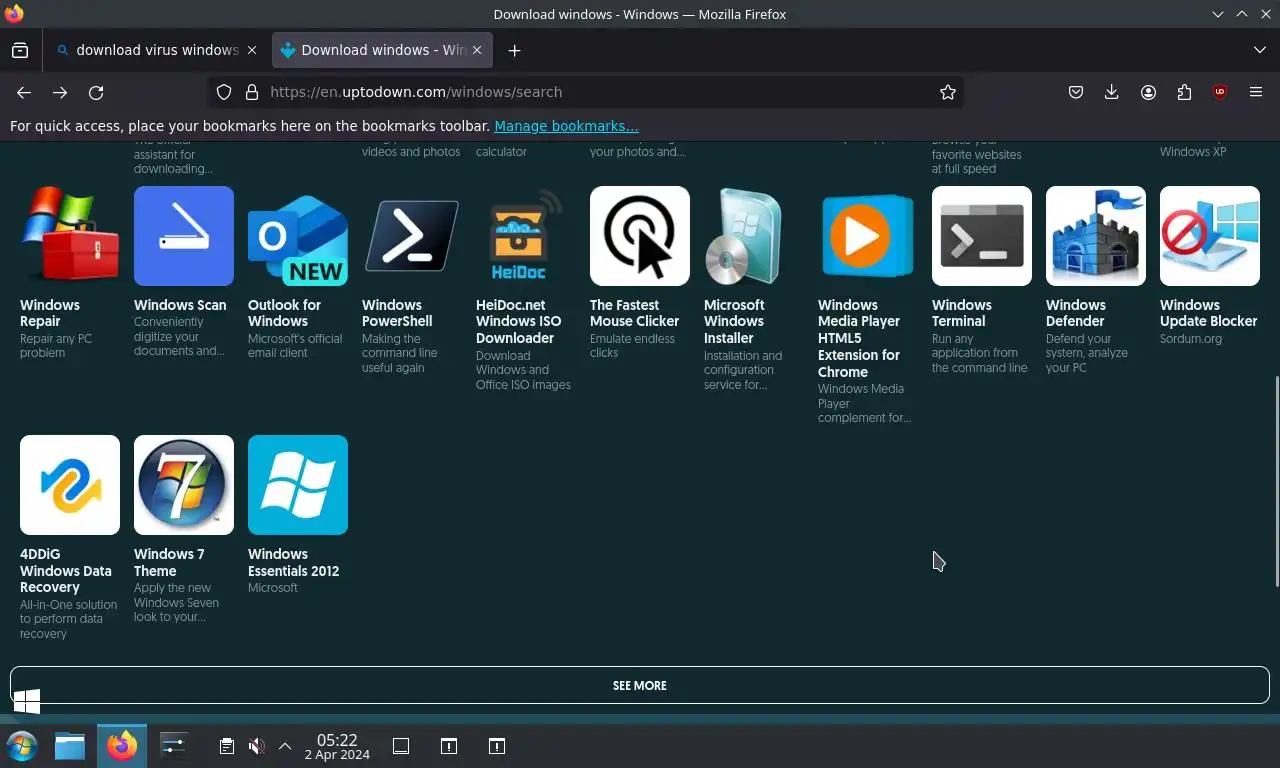1280x768 pixels.
Task: Open the Firefox extensions panel
Action: point(1184,92)
